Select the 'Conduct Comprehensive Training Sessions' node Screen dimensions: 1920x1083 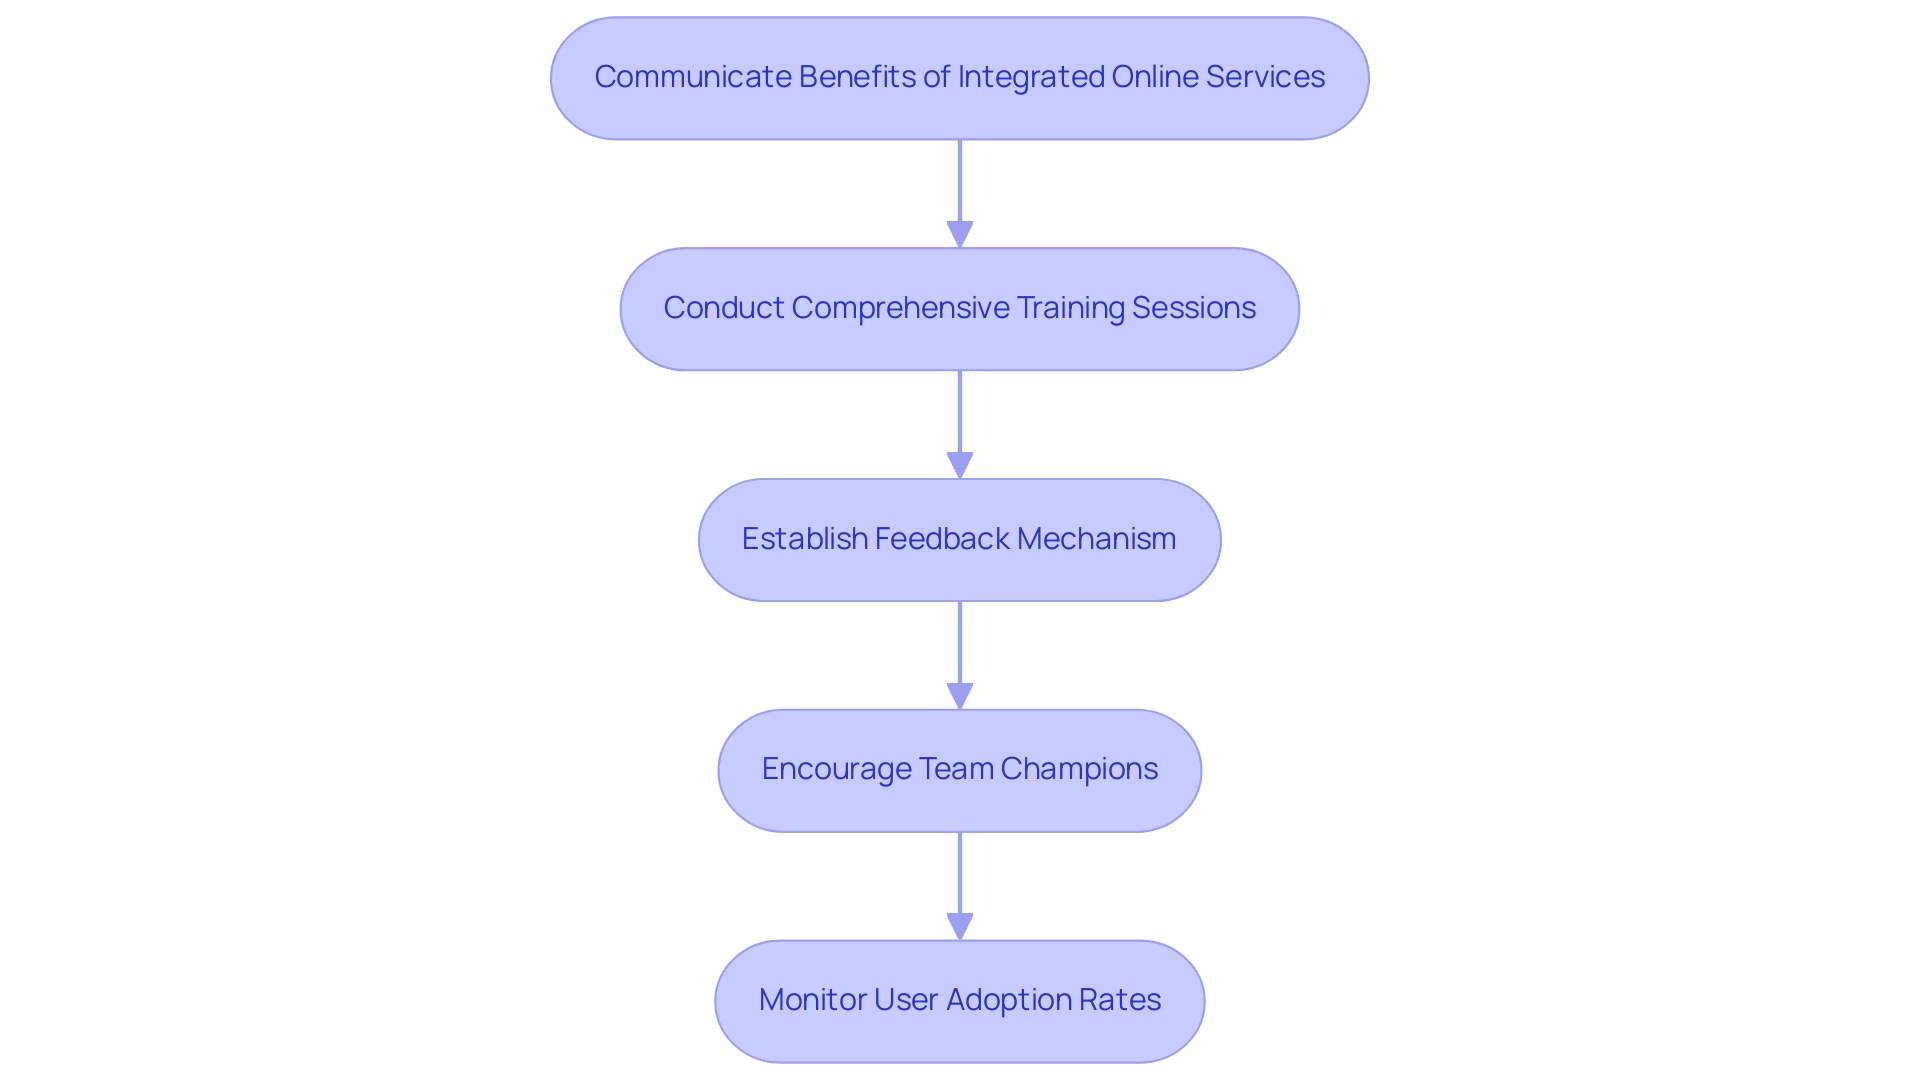click(x=960, y=307)
